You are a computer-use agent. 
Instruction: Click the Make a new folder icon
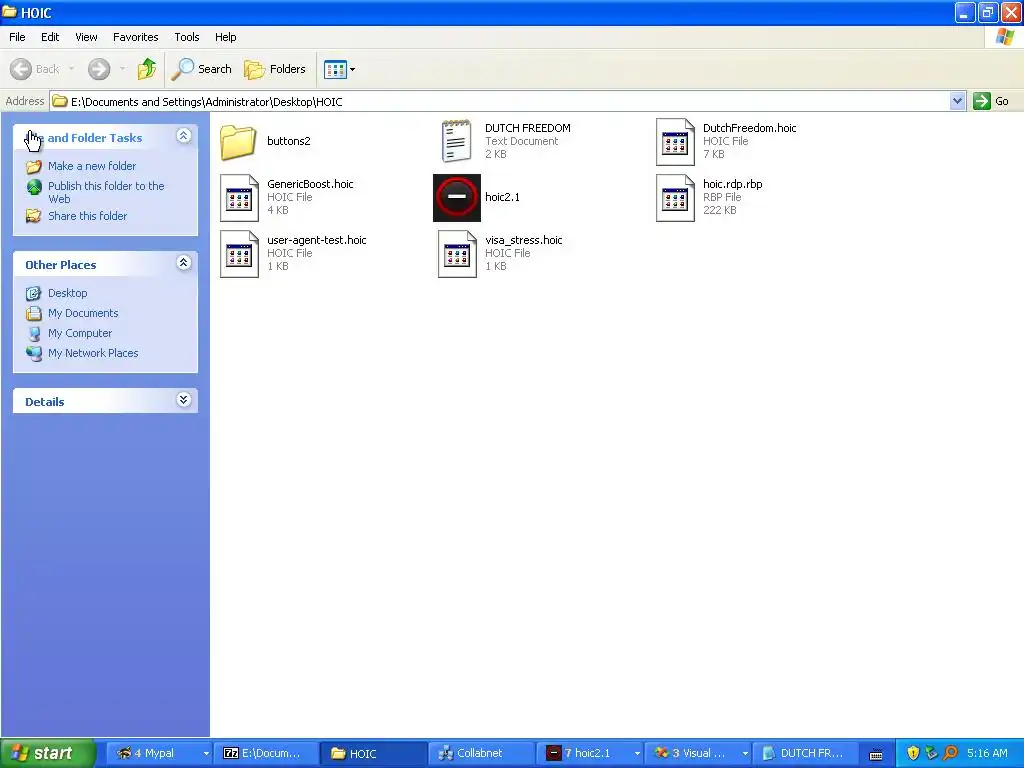tap(34, 167)
